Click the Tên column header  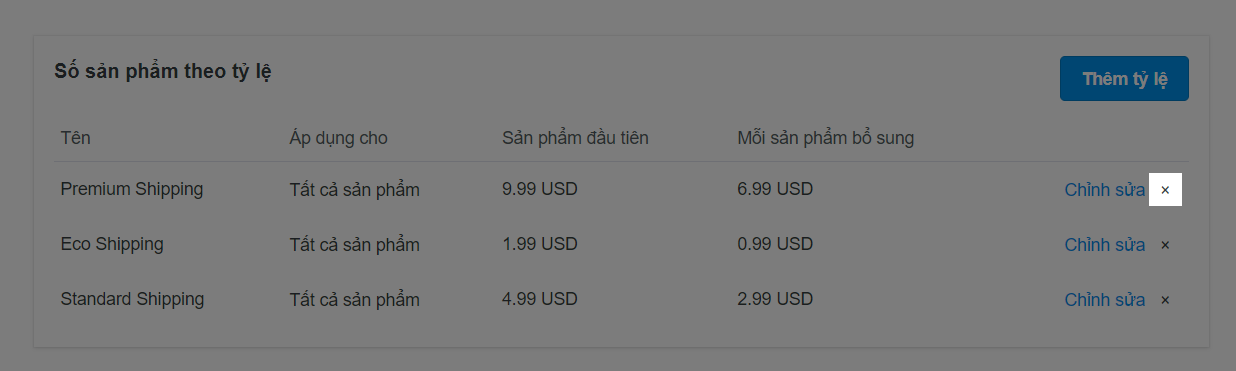click(x=75, y=138)
